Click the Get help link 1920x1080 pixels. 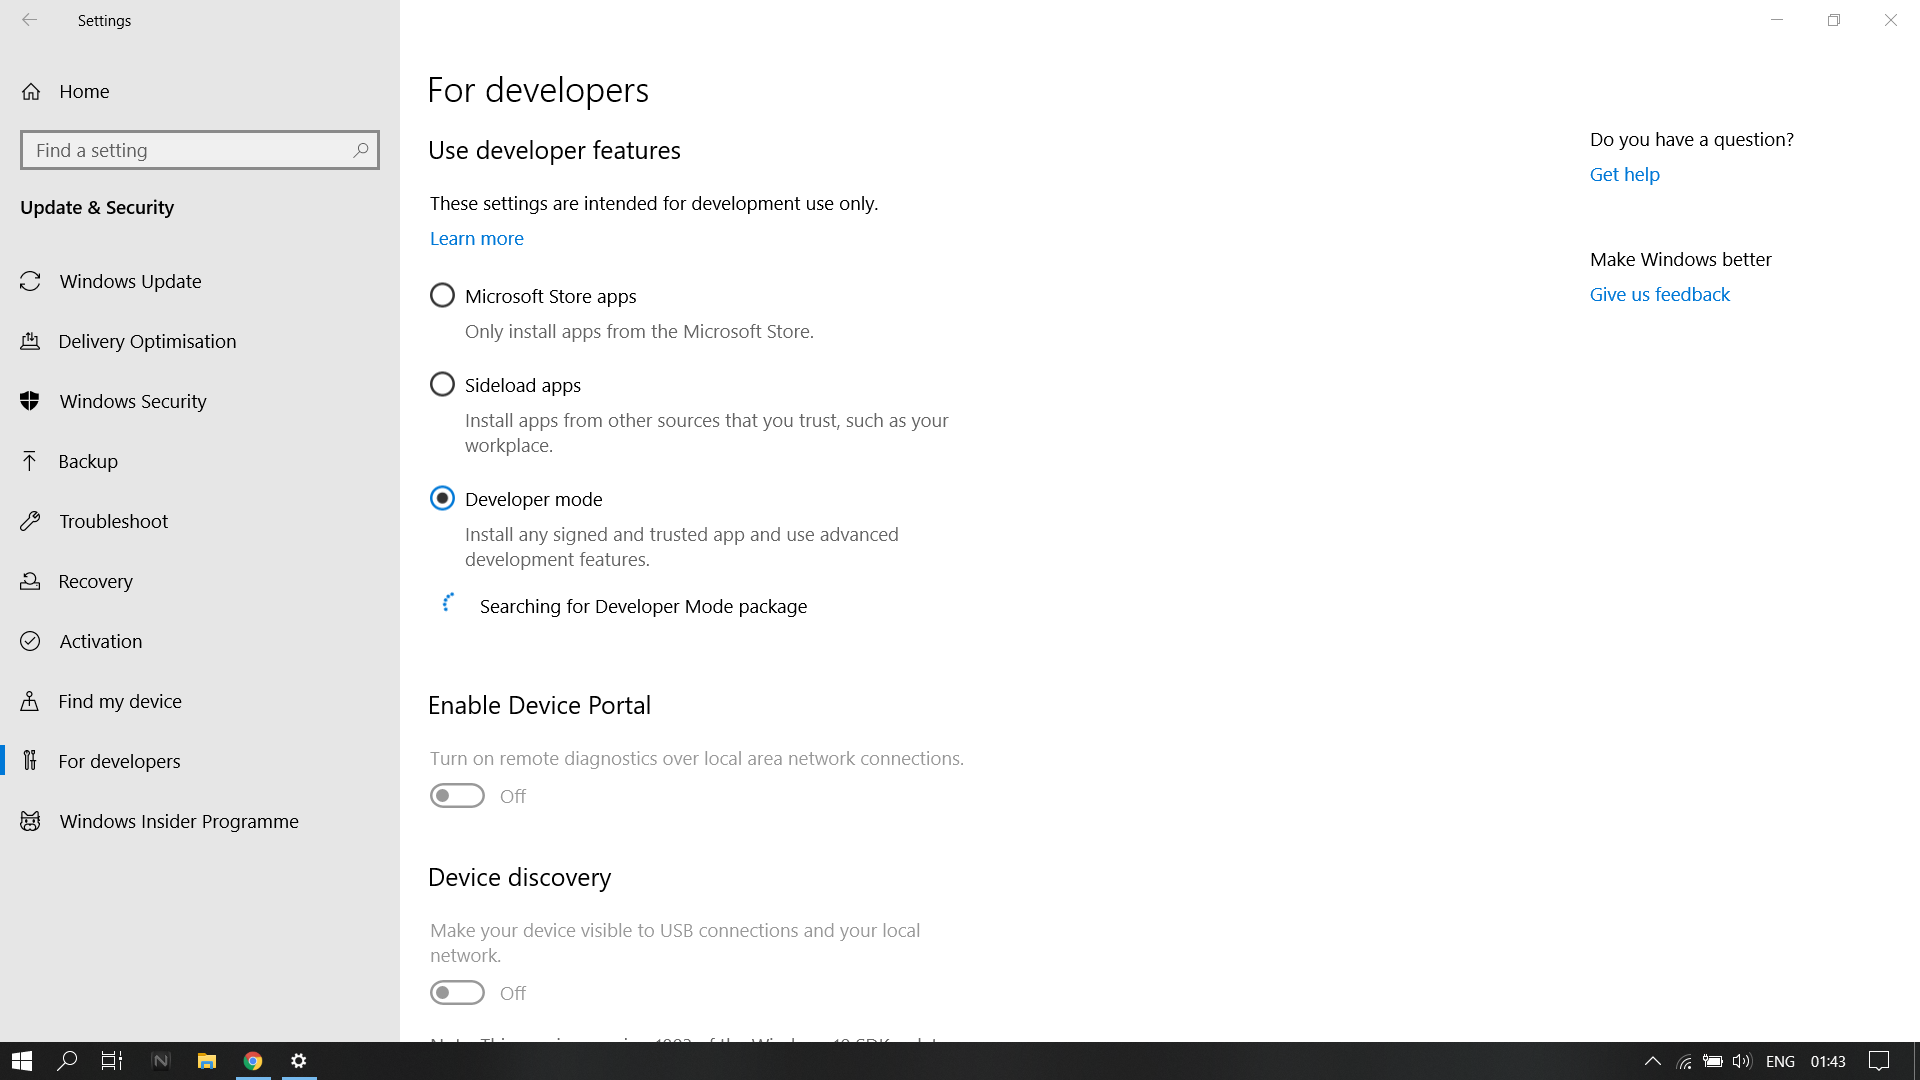click(x=1624, y=174)
